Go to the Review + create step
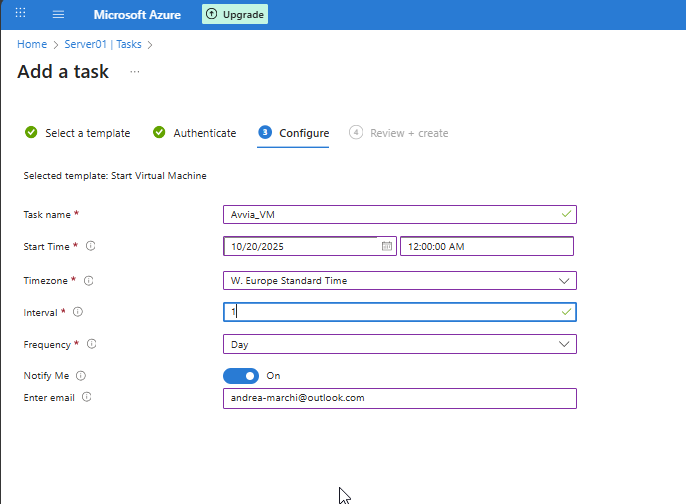Image resolution: width=686 pixels, height=504 pixels. (x=399, y=133)
